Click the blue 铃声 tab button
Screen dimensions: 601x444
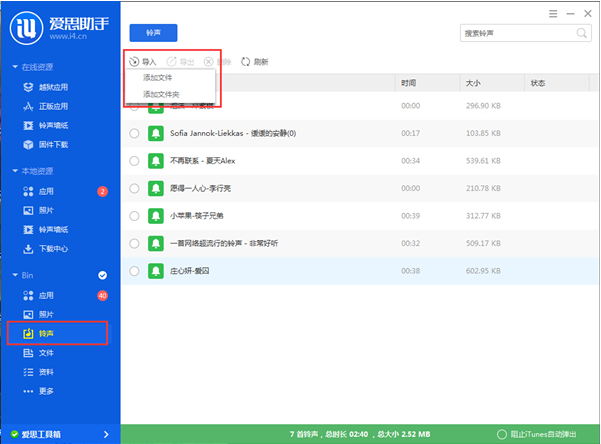(153, 33)
